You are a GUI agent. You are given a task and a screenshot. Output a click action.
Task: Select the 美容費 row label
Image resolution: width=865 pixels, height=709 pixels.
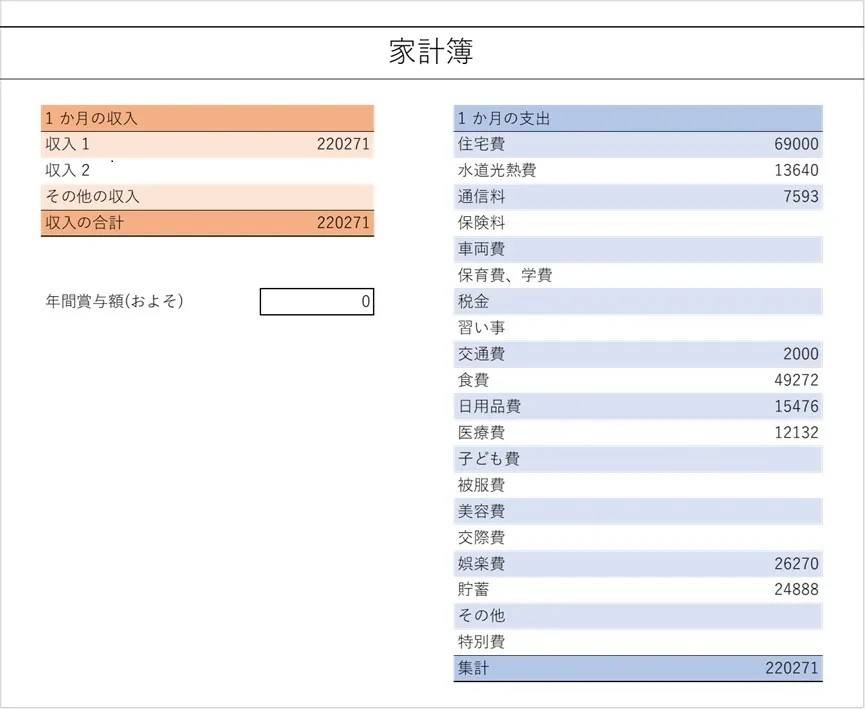click(x=481, y=511)
